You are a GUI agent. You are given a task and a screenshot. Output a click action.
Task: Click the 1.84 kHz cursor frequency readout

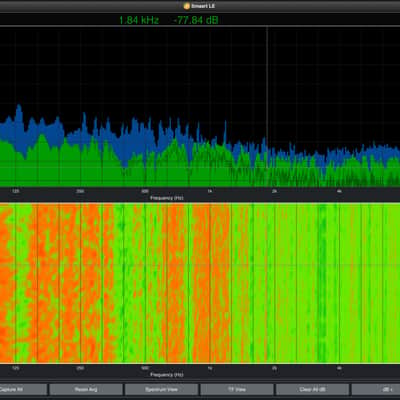[x=139, y=20]
